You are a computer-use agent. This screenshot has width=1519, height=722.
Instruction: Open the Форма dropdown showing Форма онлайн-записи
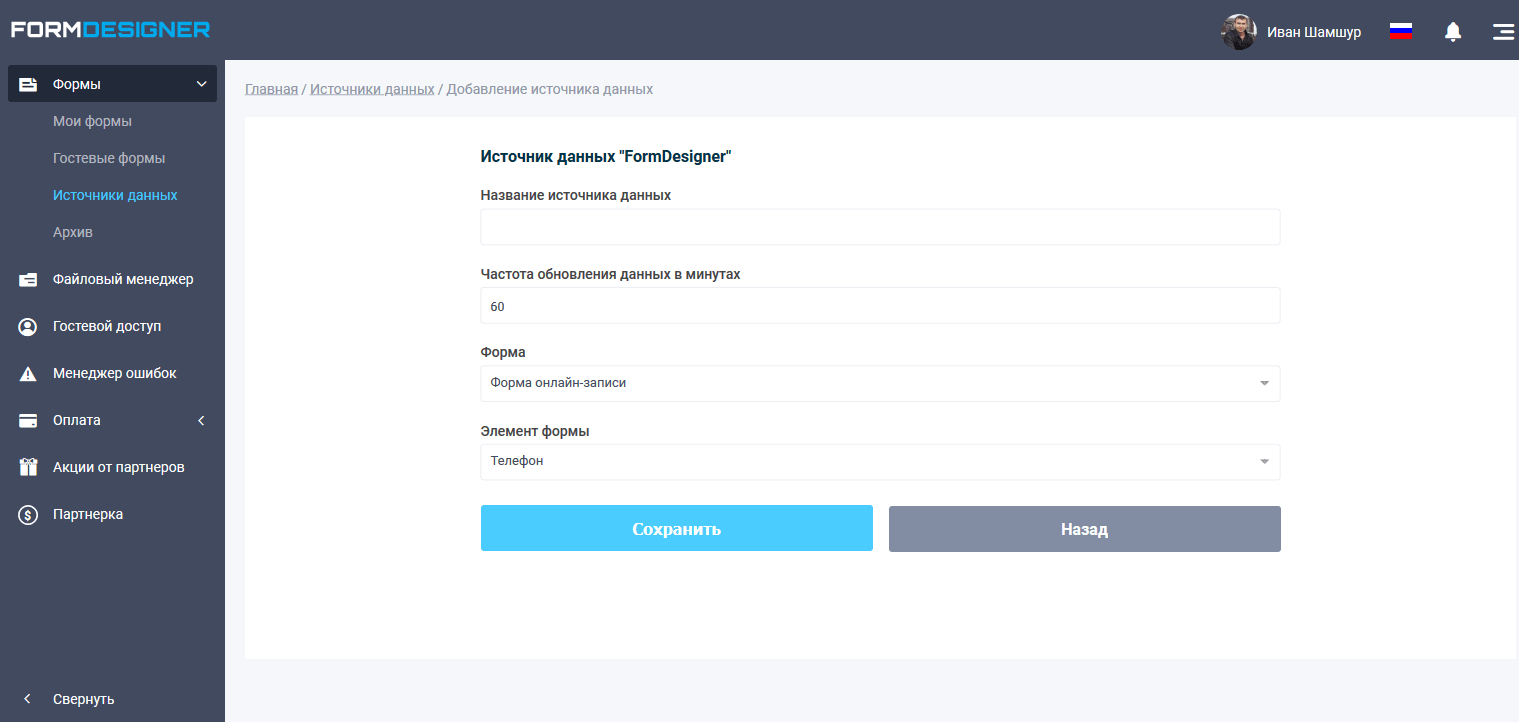(880, 383)
